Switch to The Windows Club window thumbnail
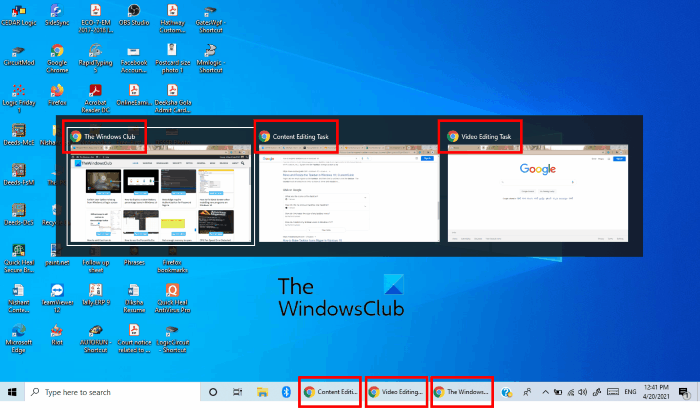 161,186
